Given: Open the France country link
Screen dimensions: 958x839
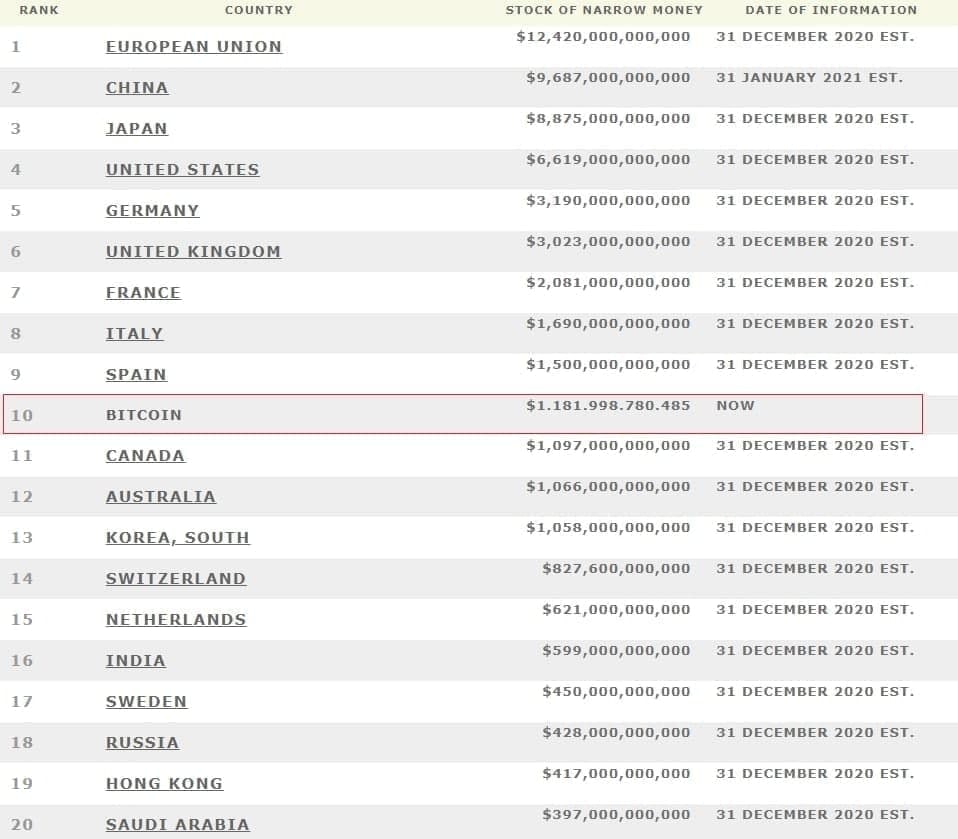Looking at the screenshot, I should (143, 293).
